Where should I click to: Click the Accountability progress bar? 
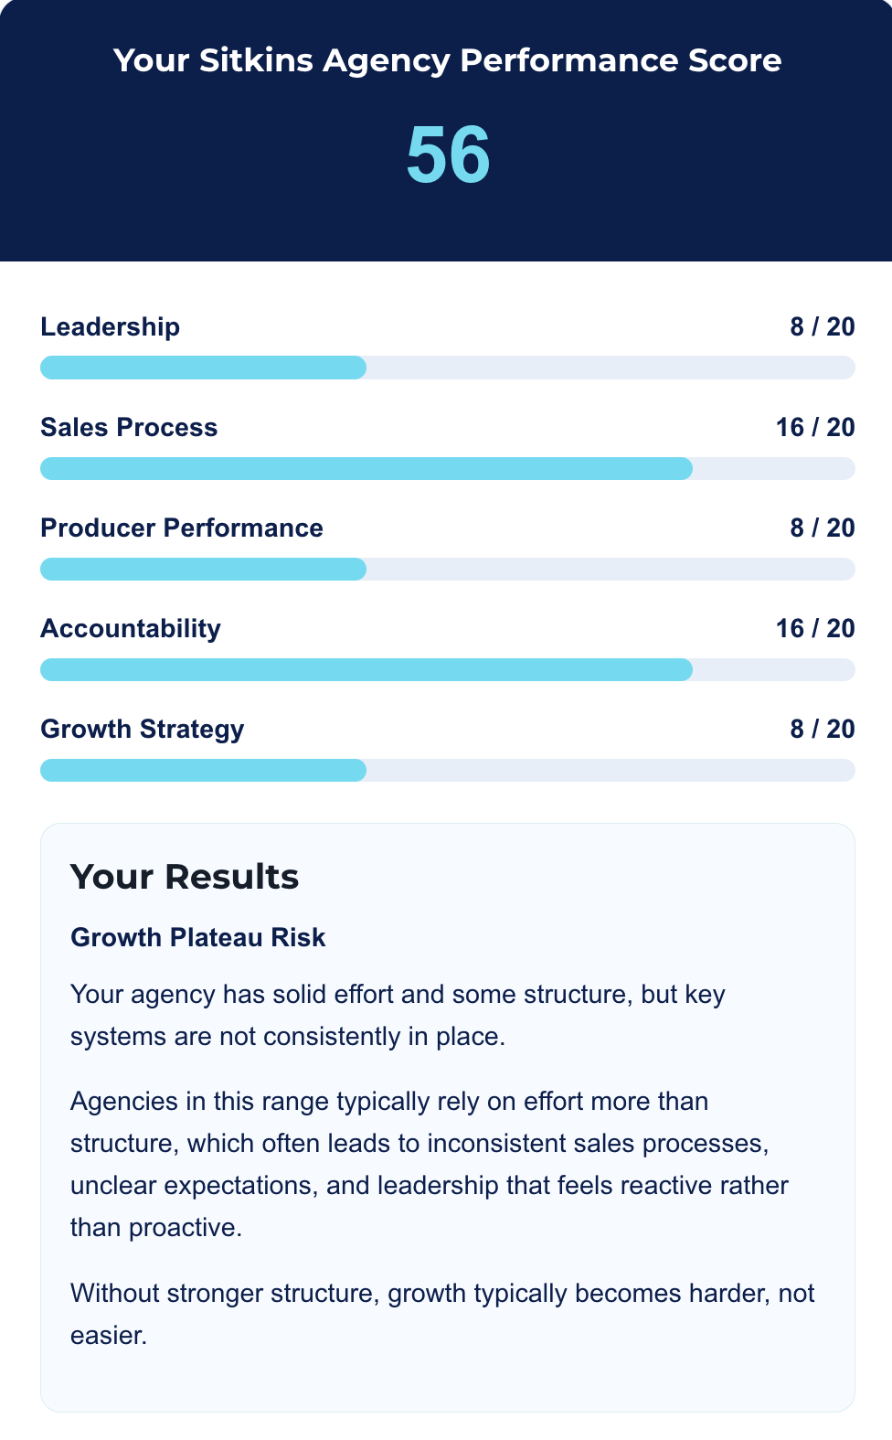447,670
